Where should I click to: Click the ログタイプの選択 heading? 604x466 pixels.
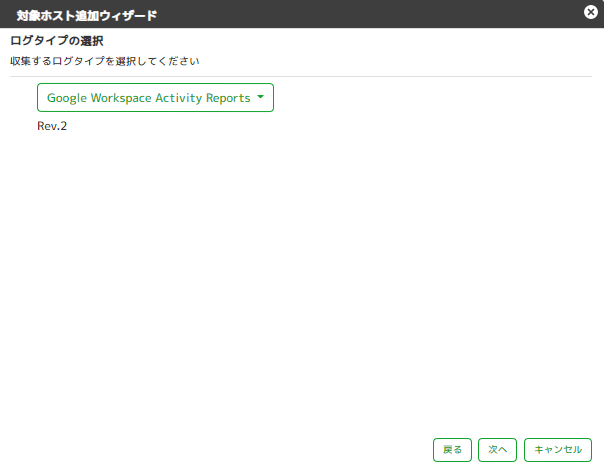[x=57, y=41]
